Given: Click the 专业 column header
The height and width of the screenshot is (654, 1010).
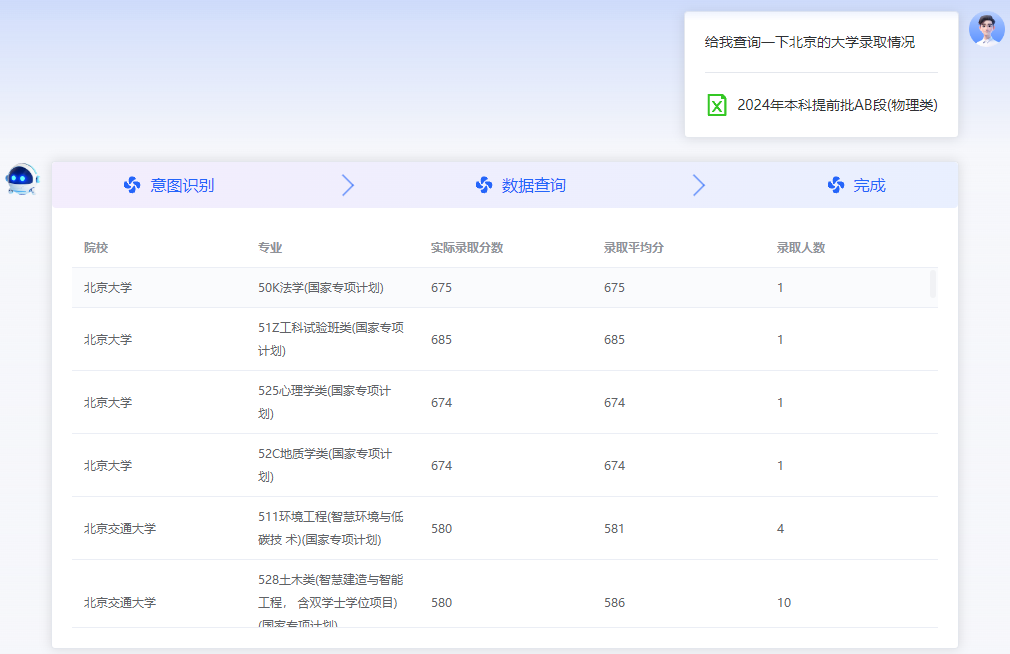Looking at the screenshot, I should (x=270, y=247).
